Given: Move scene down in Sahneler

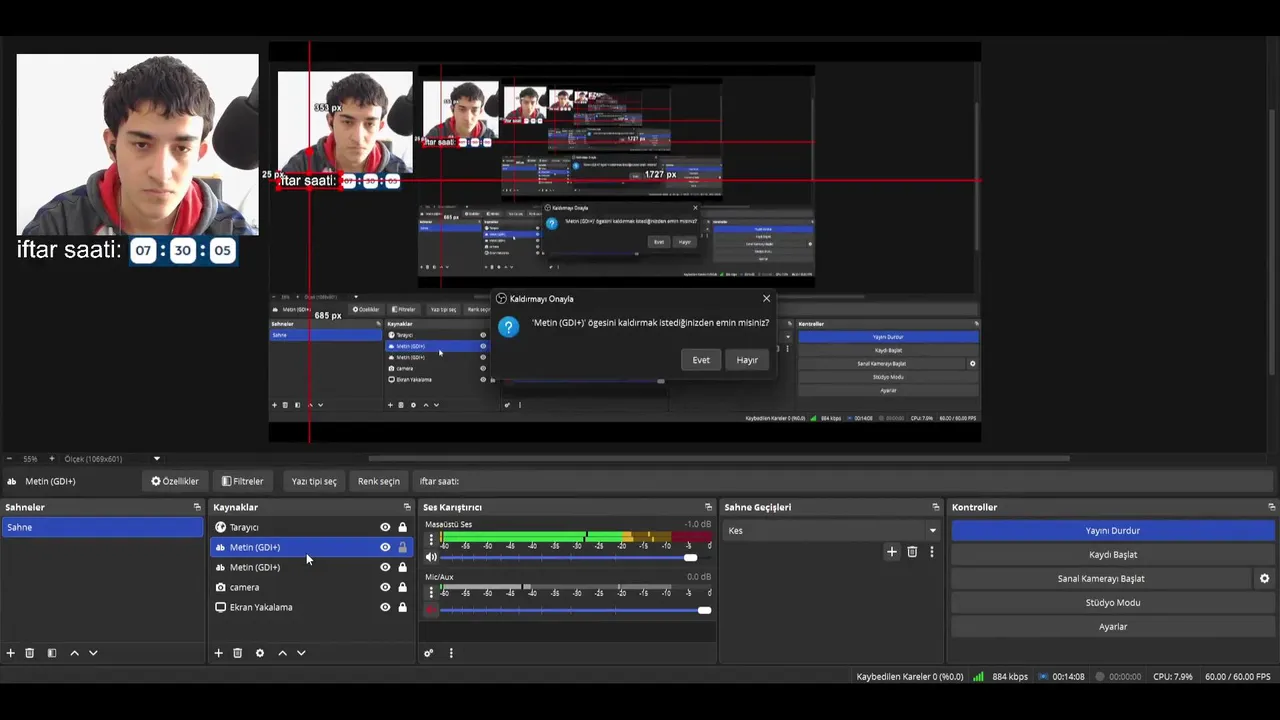Looking at the screenshot, I should (x=93, y=653).
